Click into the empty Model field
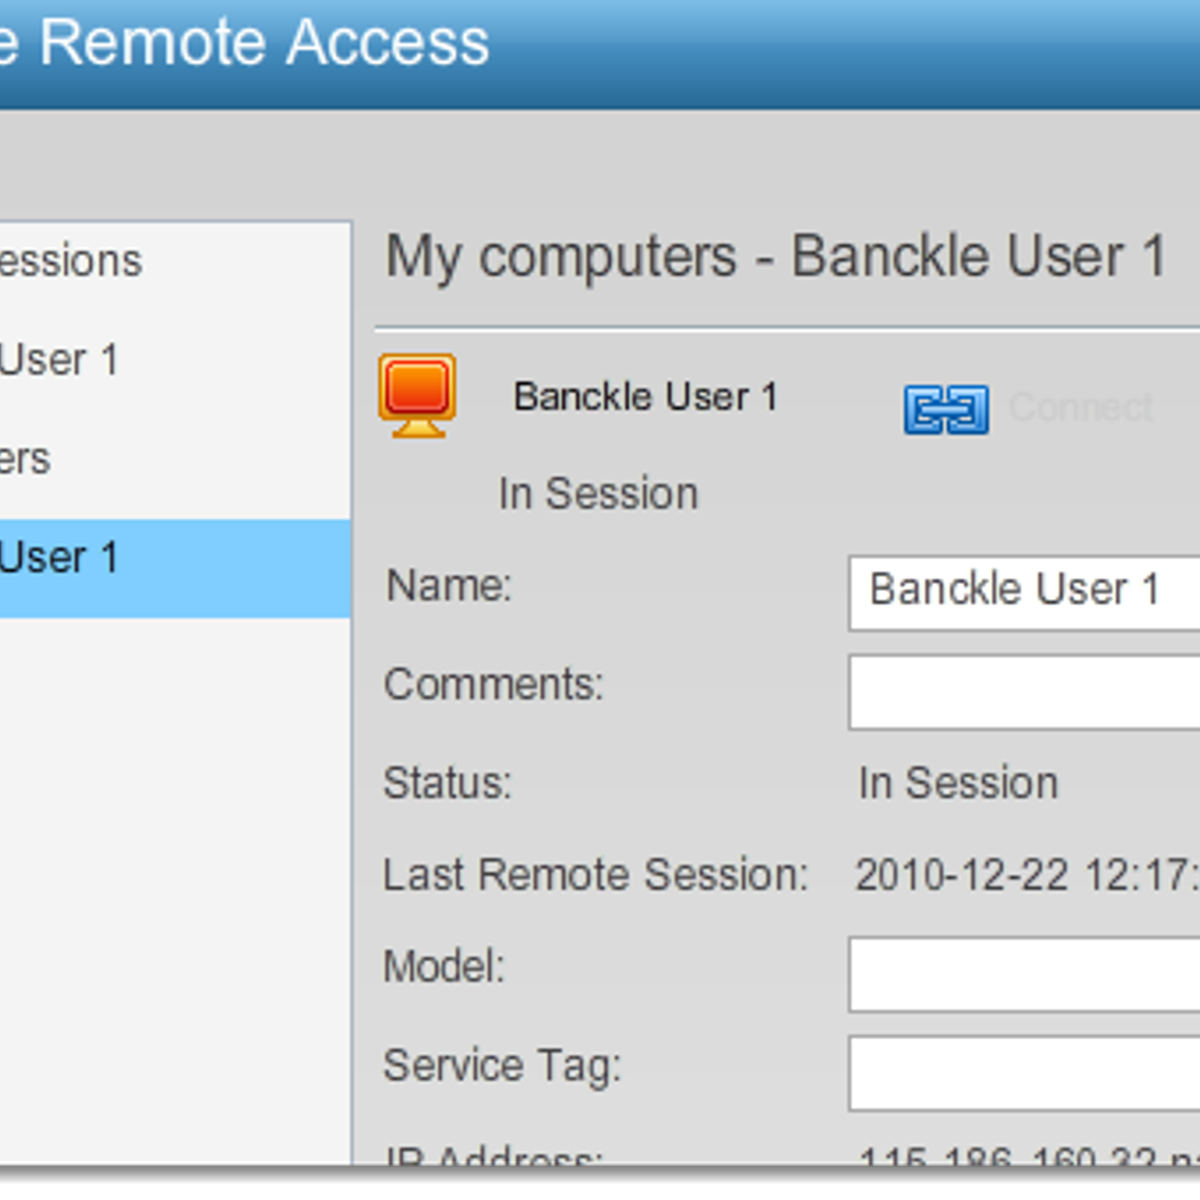 click(1025, 974)
